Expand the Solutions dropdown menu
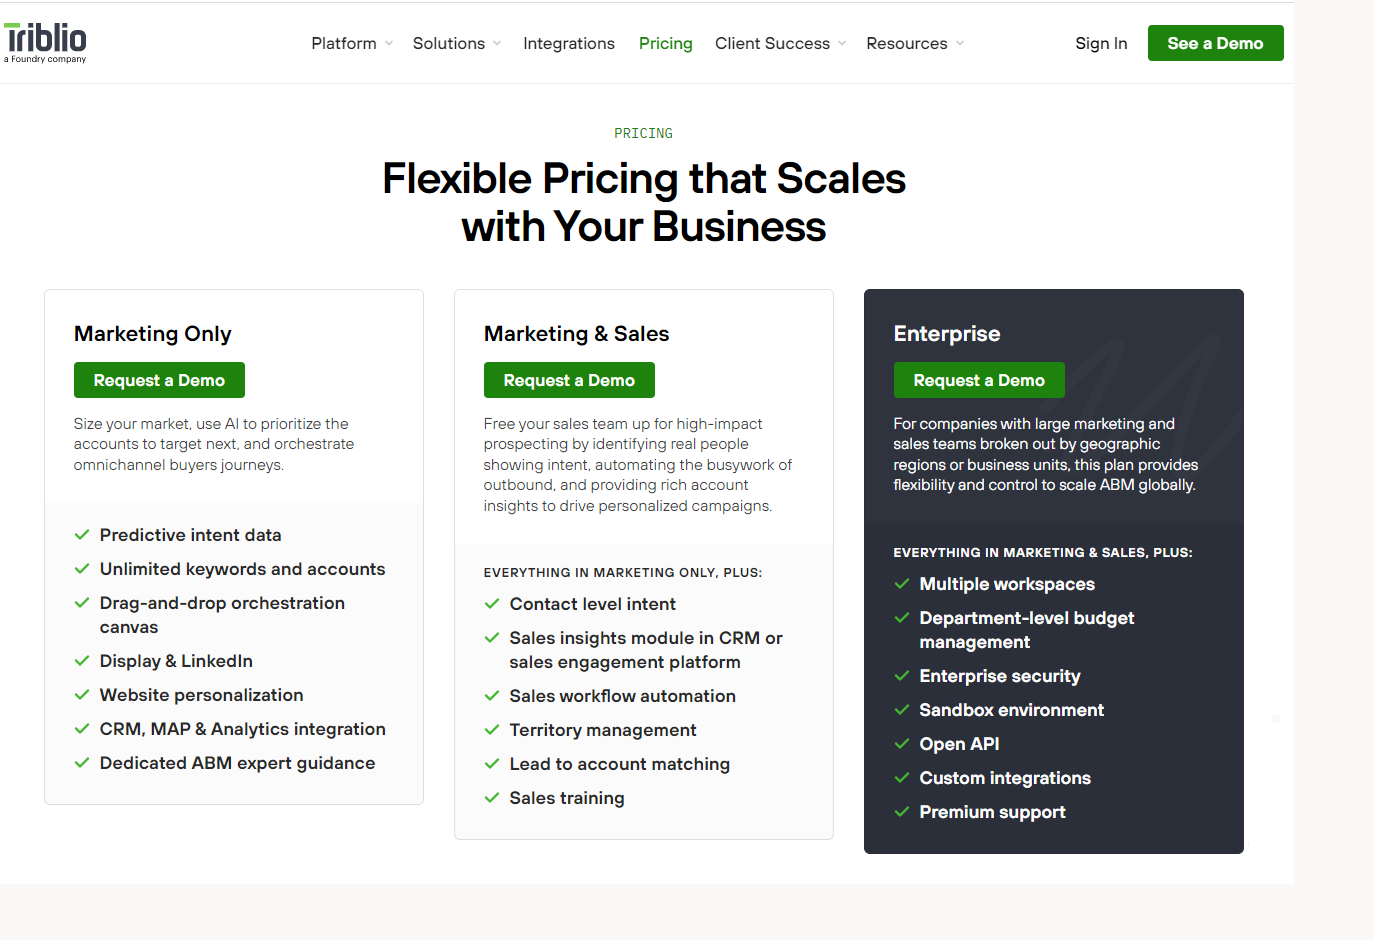 [x=457, y=43]
